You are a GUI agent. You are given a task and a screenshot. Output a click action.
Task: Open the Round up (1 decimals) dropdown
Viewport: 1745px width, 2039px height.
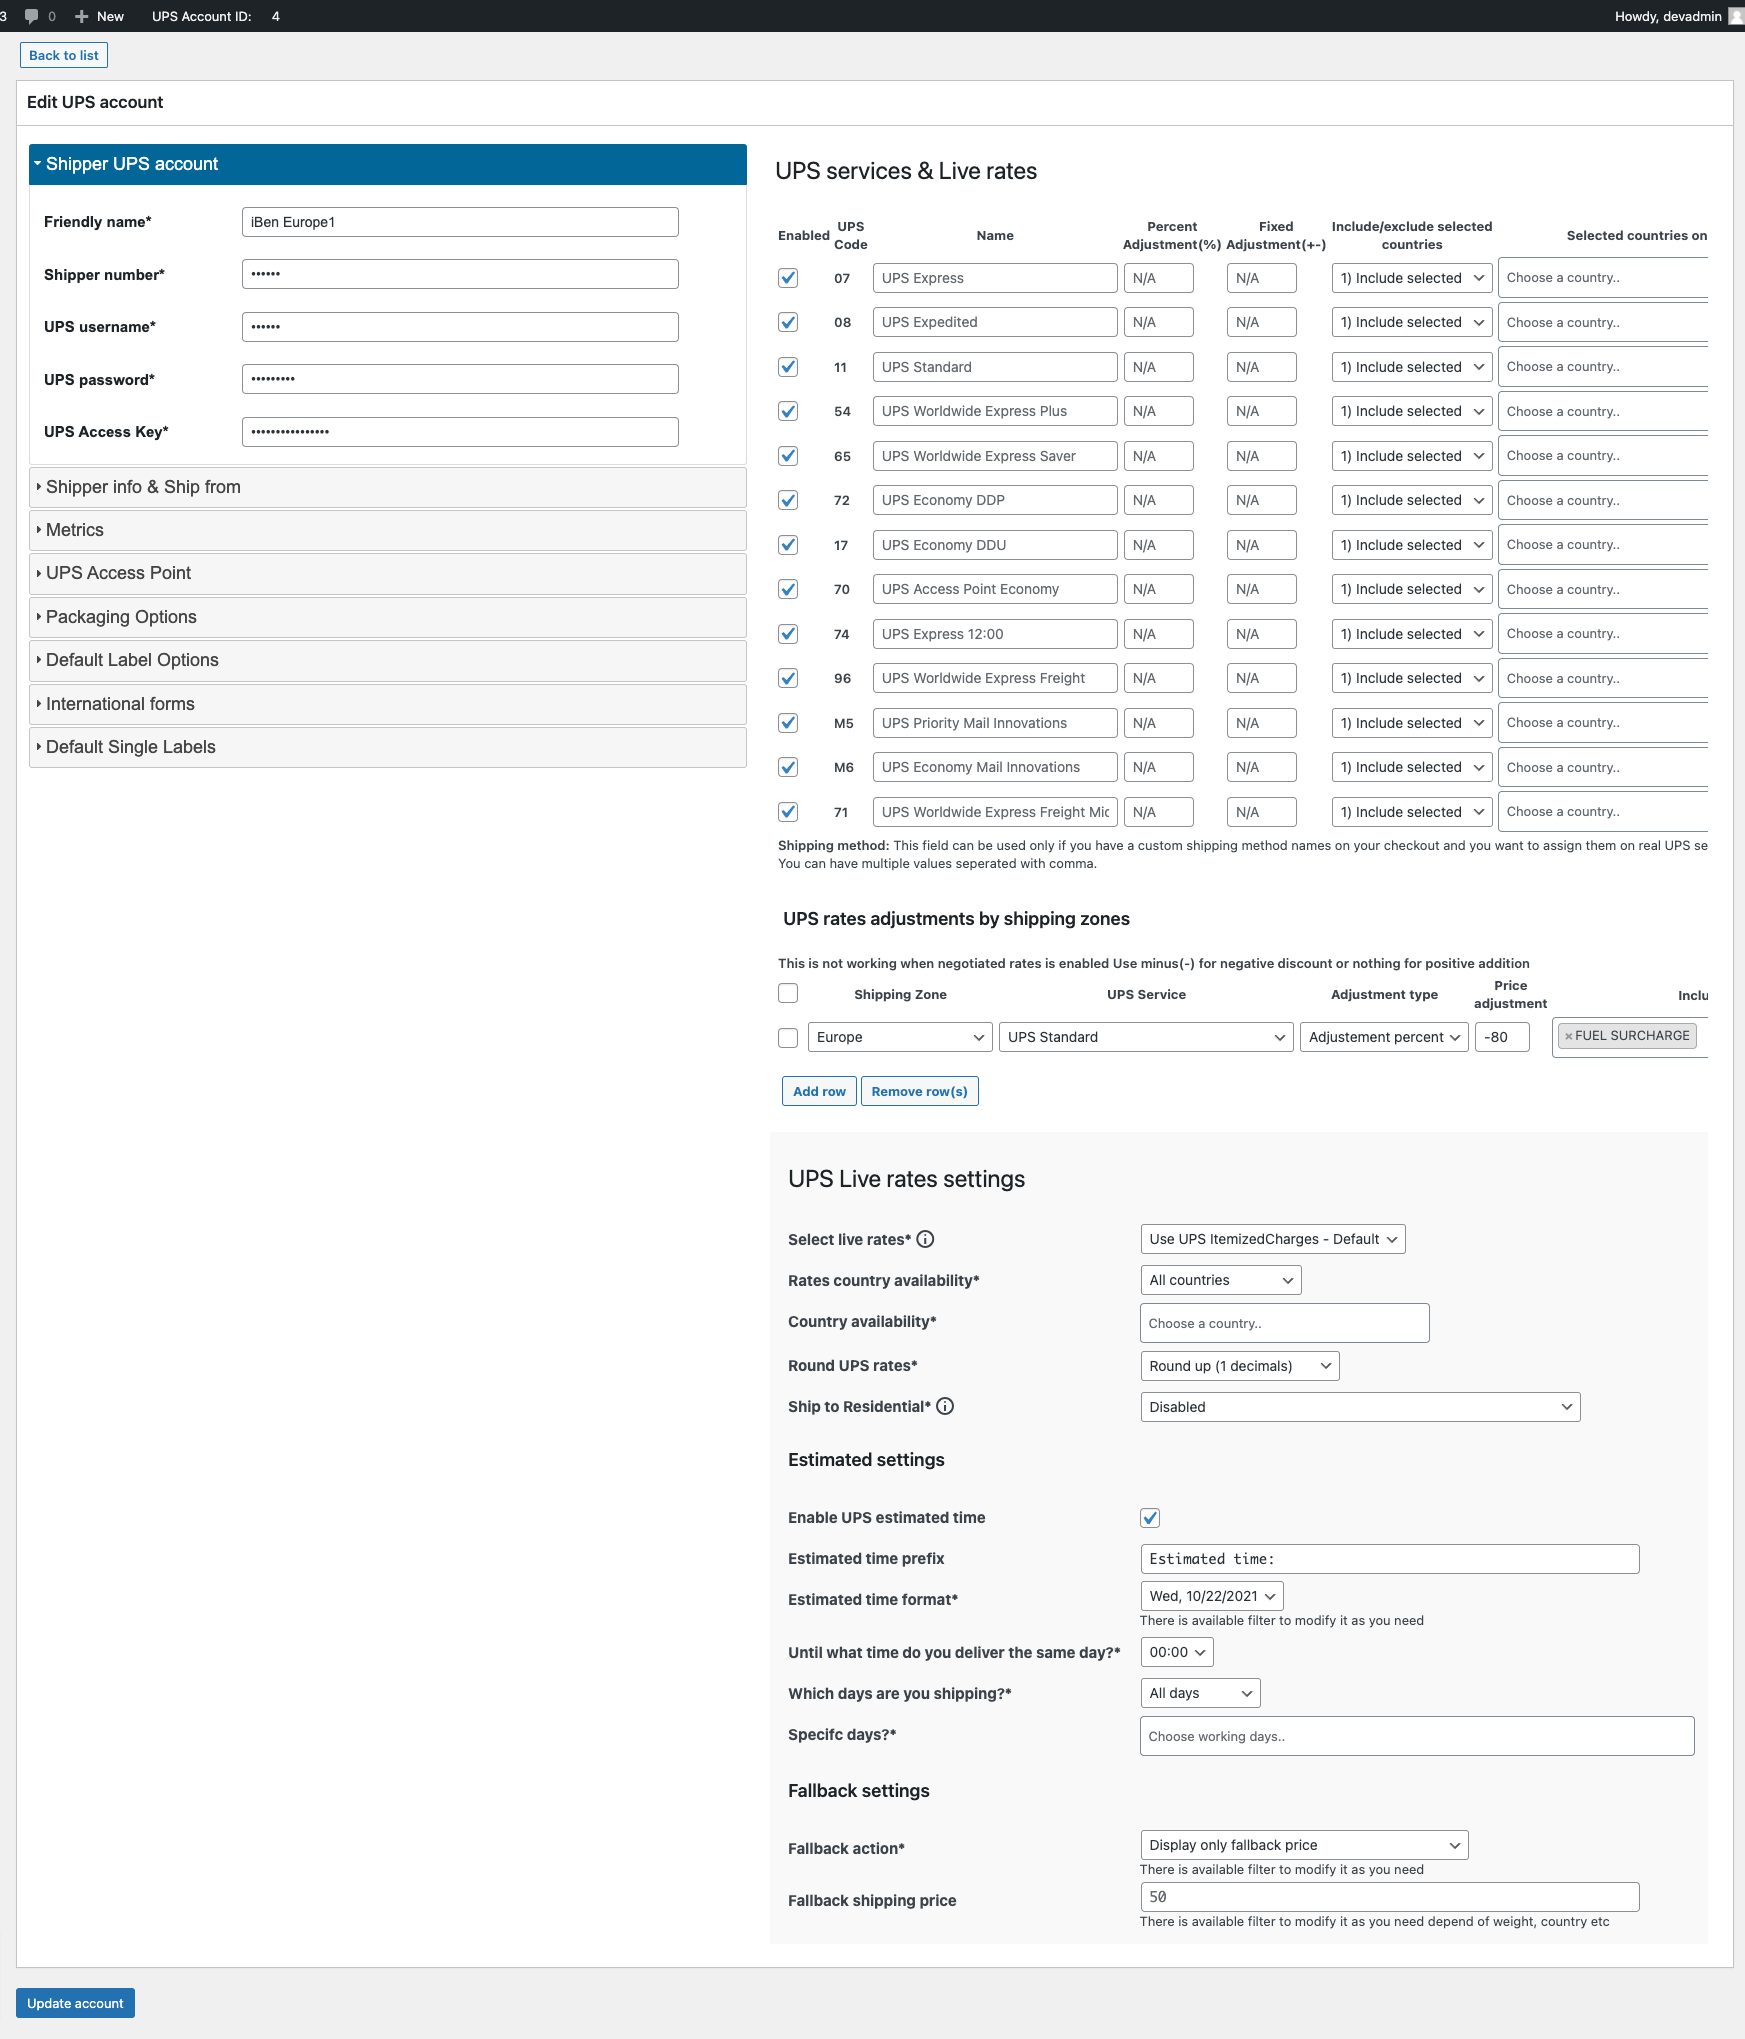tap(1239, 1366)
